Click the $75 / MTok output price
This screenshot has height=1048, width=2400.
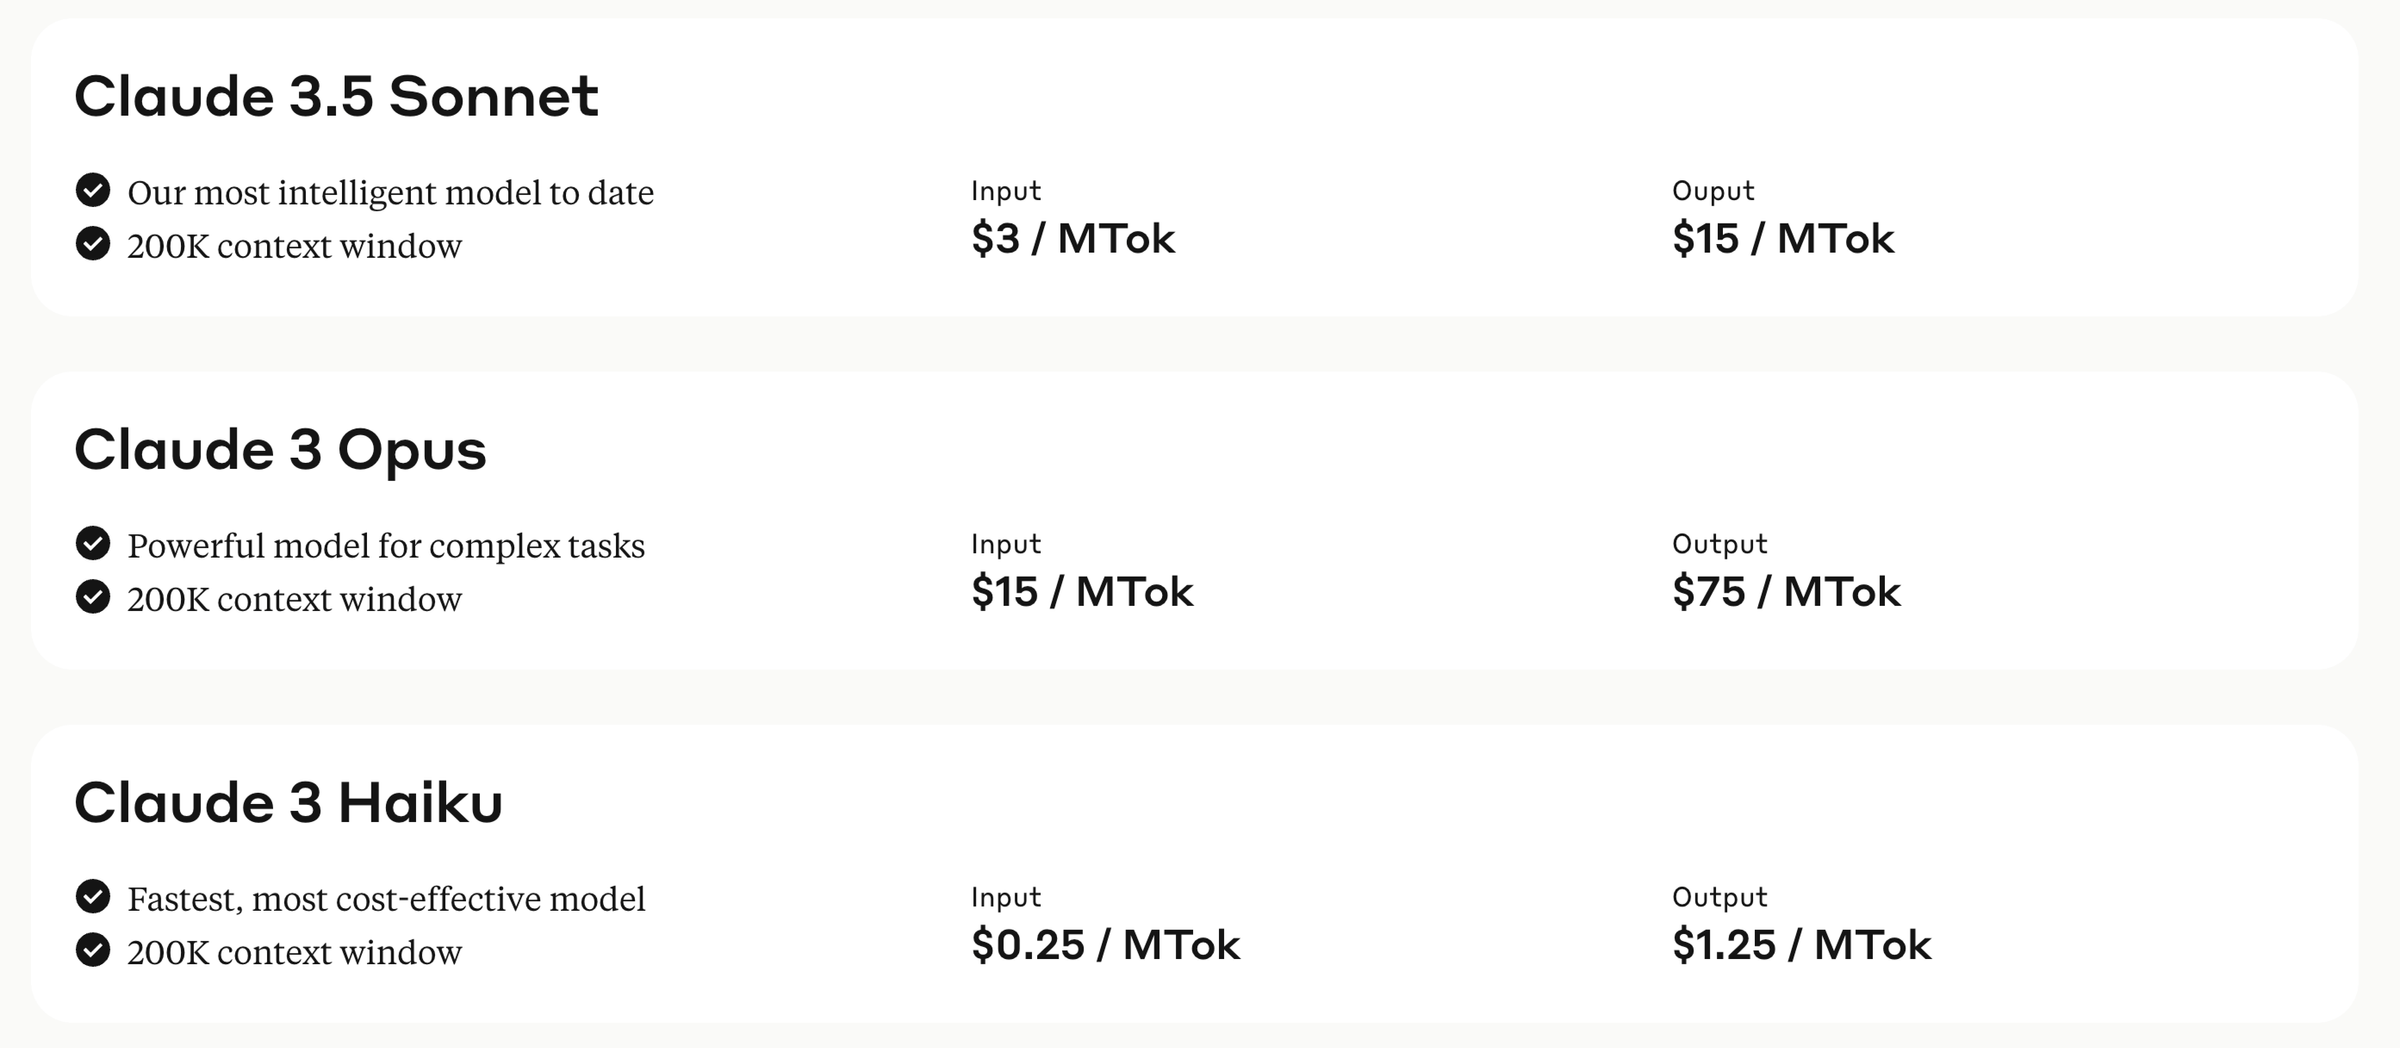click(x=1786, y=592)
